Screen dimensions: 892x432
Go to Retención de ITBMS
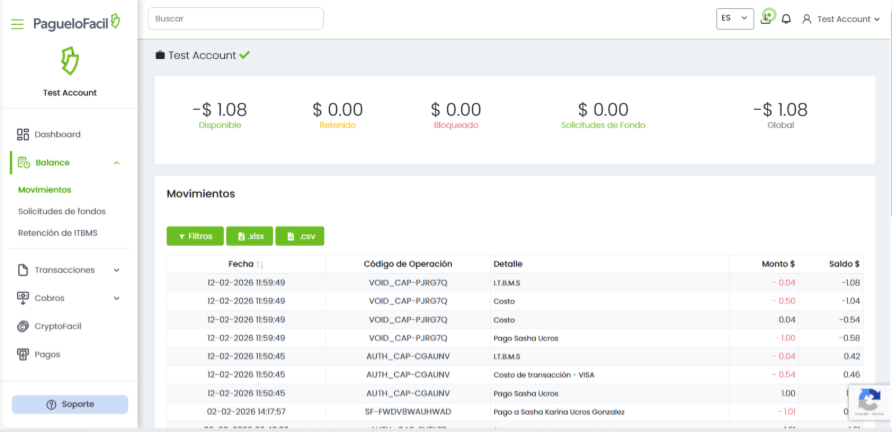57,232
